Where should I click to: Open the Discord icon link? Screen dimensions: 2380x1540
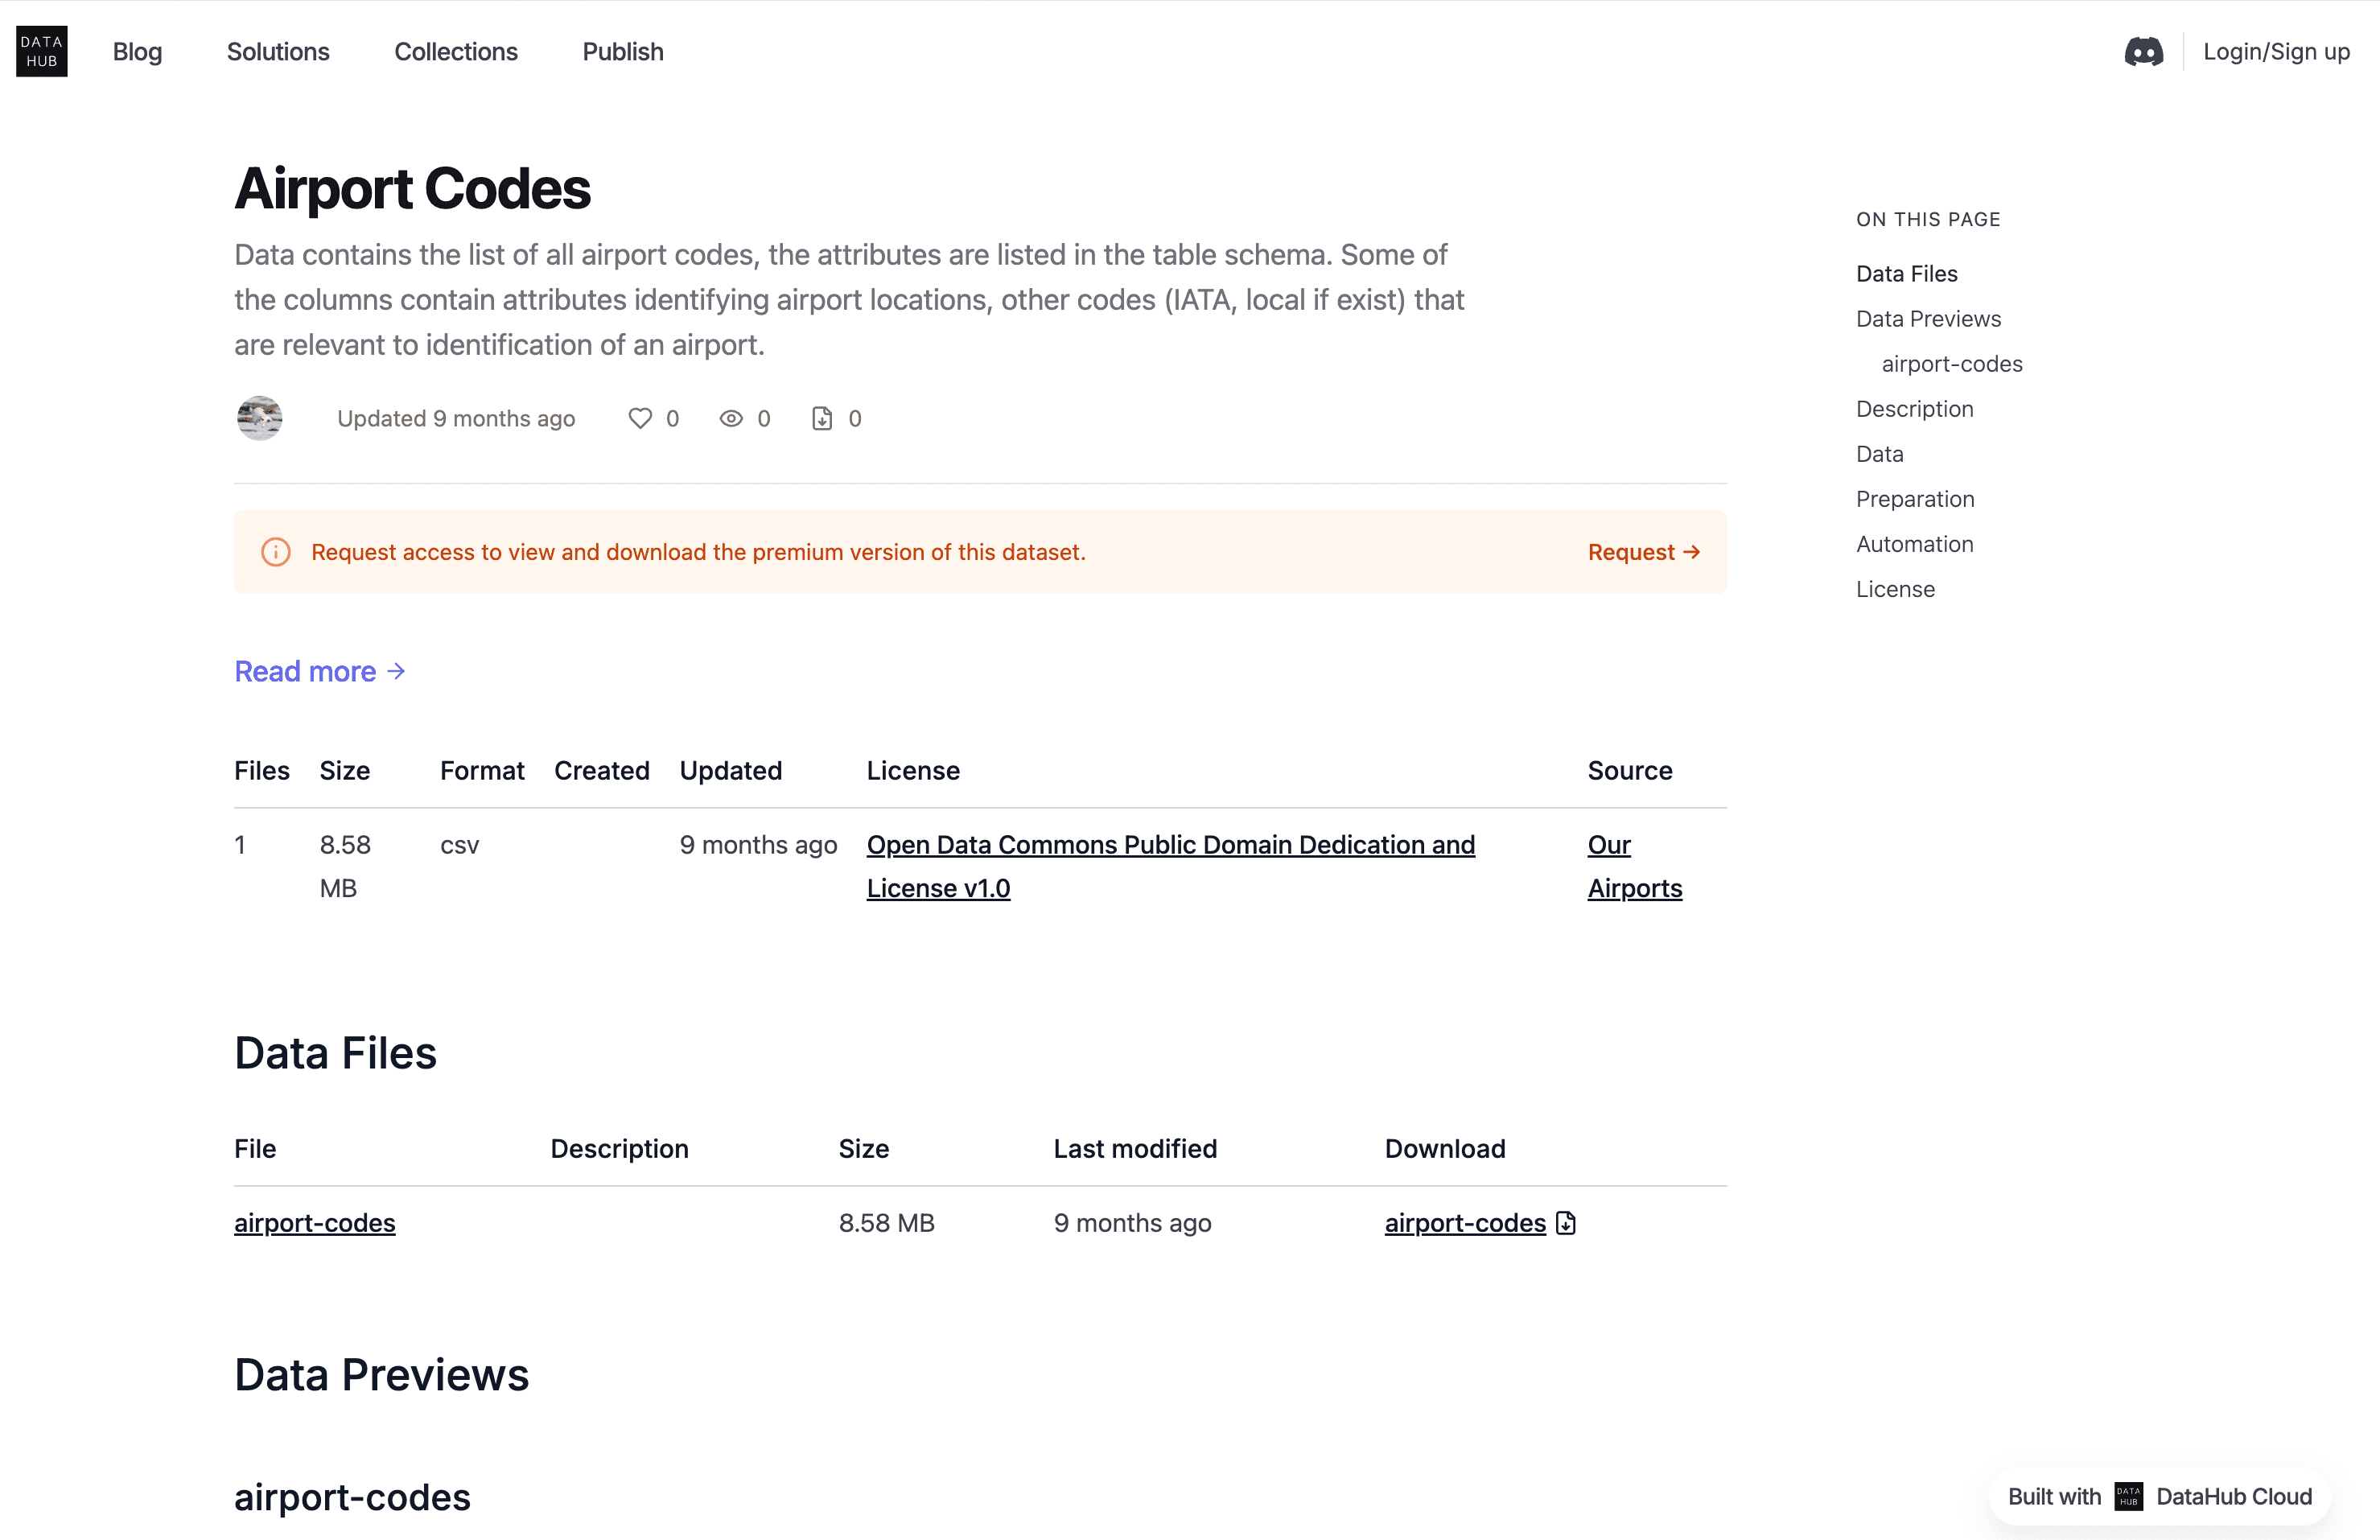pyautogui.click(x=2143, y=52)
